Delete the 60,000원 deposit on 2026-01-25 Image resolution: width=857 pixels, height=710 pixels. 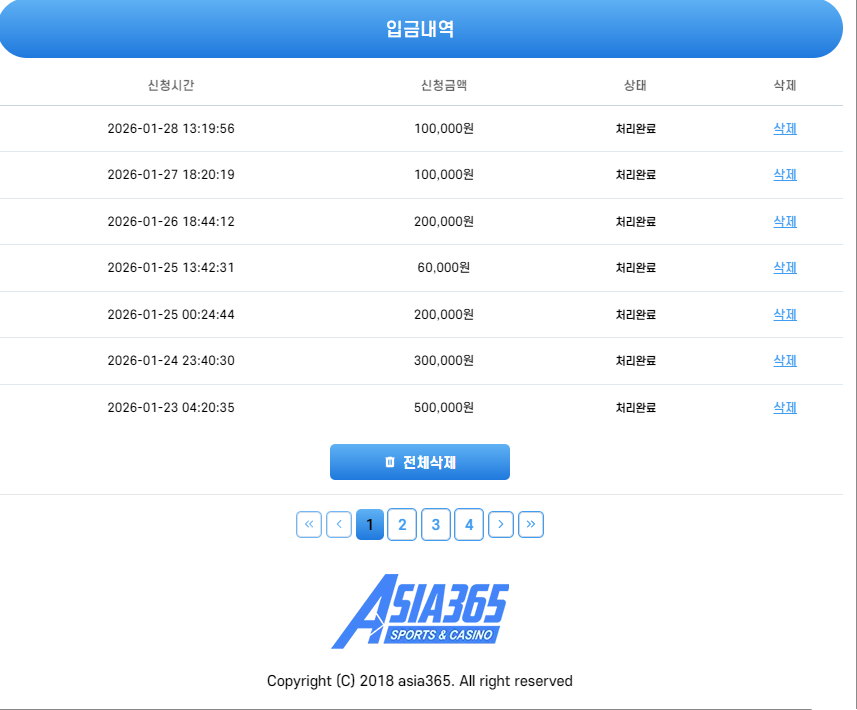coord(785,267)
